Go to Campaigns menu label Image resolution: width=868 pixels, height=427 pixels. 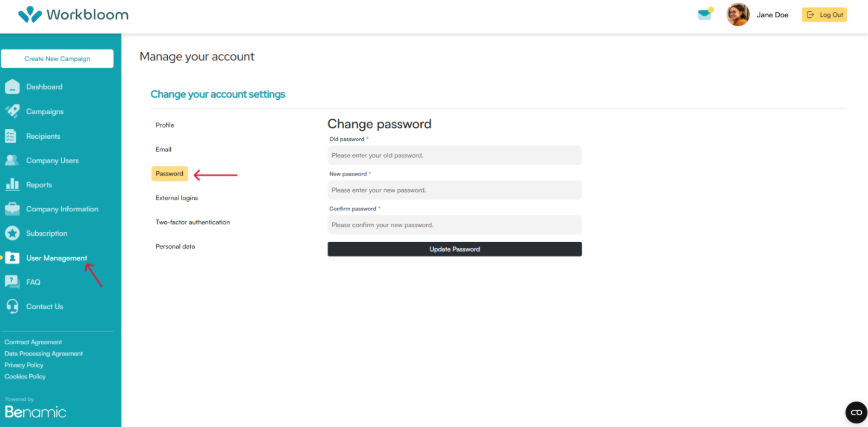pyautogui.click(x=45, y=111)
